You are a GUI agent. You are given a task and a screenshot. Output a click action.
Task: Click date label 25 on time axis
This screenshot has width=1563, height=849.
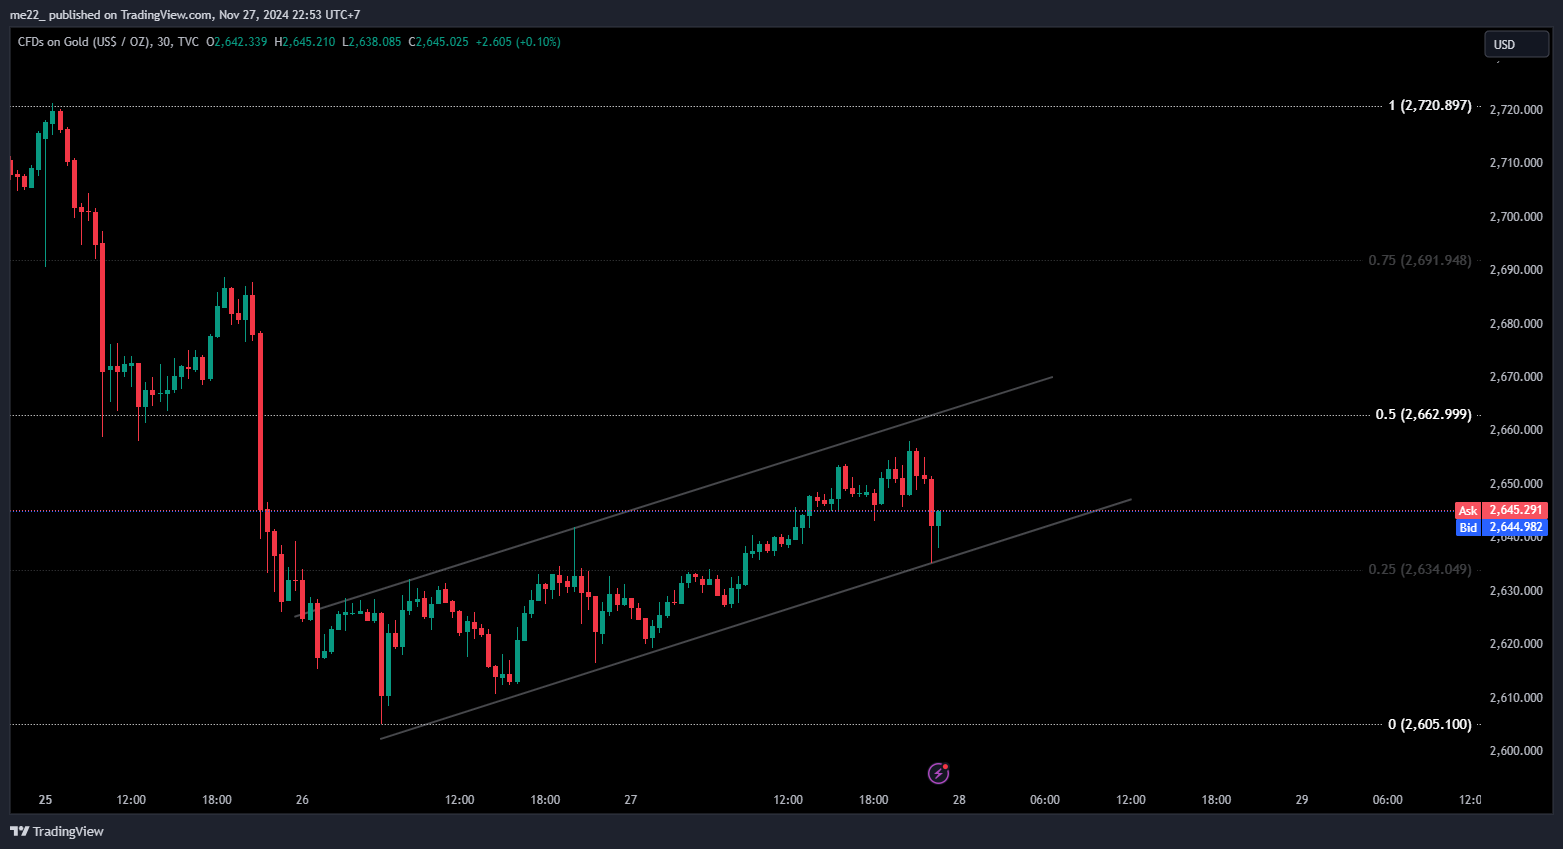pos(45,800)
